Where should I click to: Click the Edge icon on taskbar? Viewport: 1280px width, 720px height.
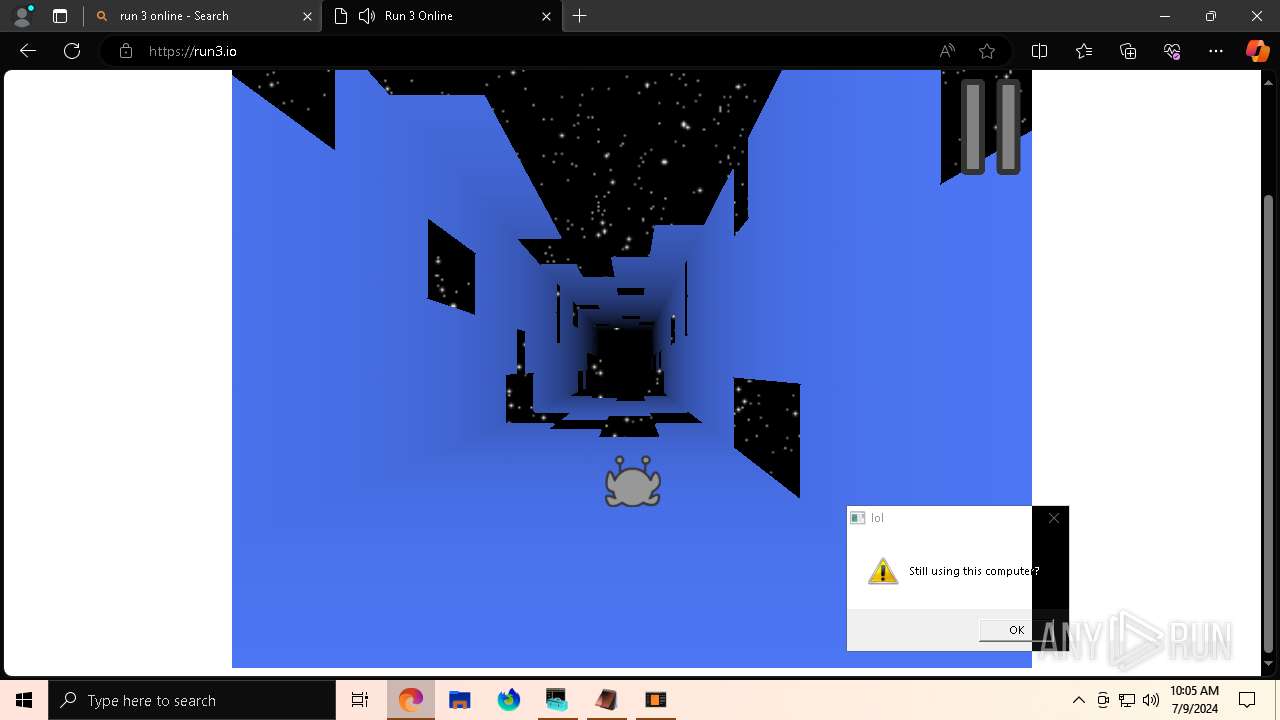coord(411,700)
